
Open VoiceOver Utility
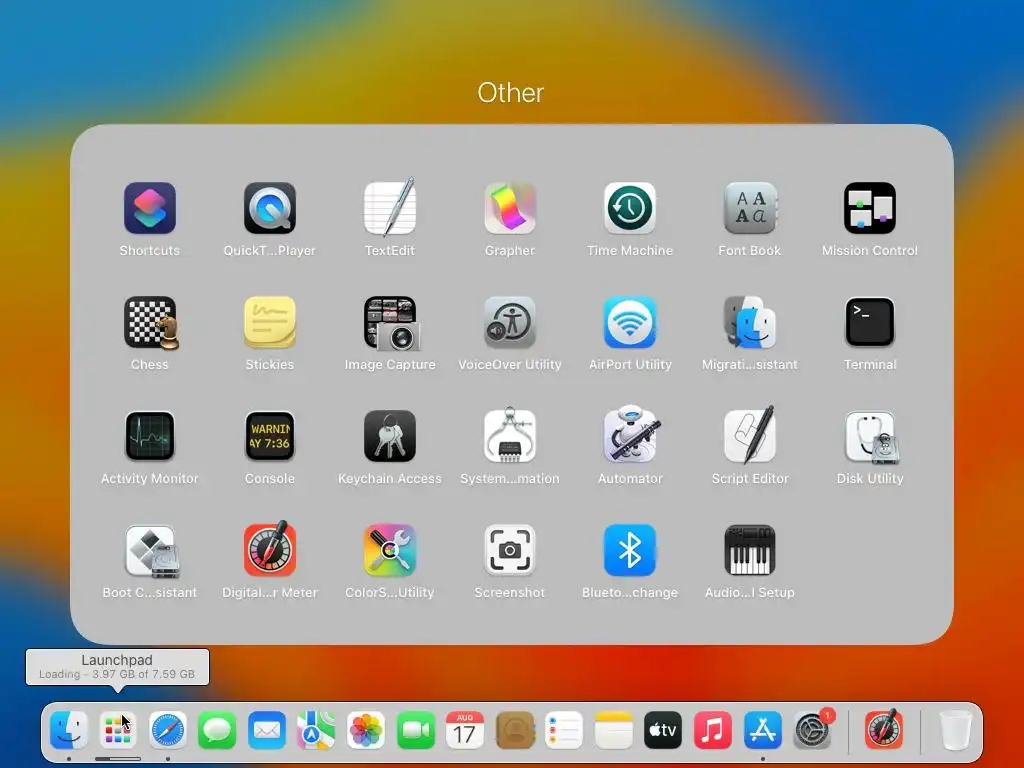pos(510,323)
